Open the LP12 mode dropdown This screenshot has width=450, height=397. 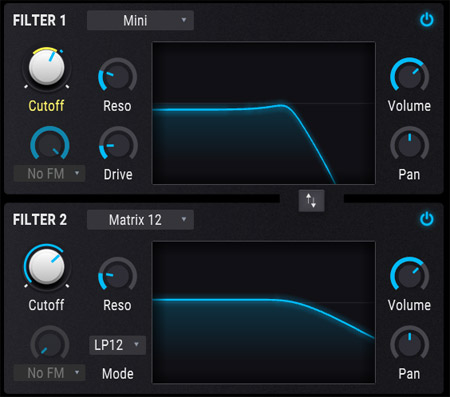click(x=117, y=345)
